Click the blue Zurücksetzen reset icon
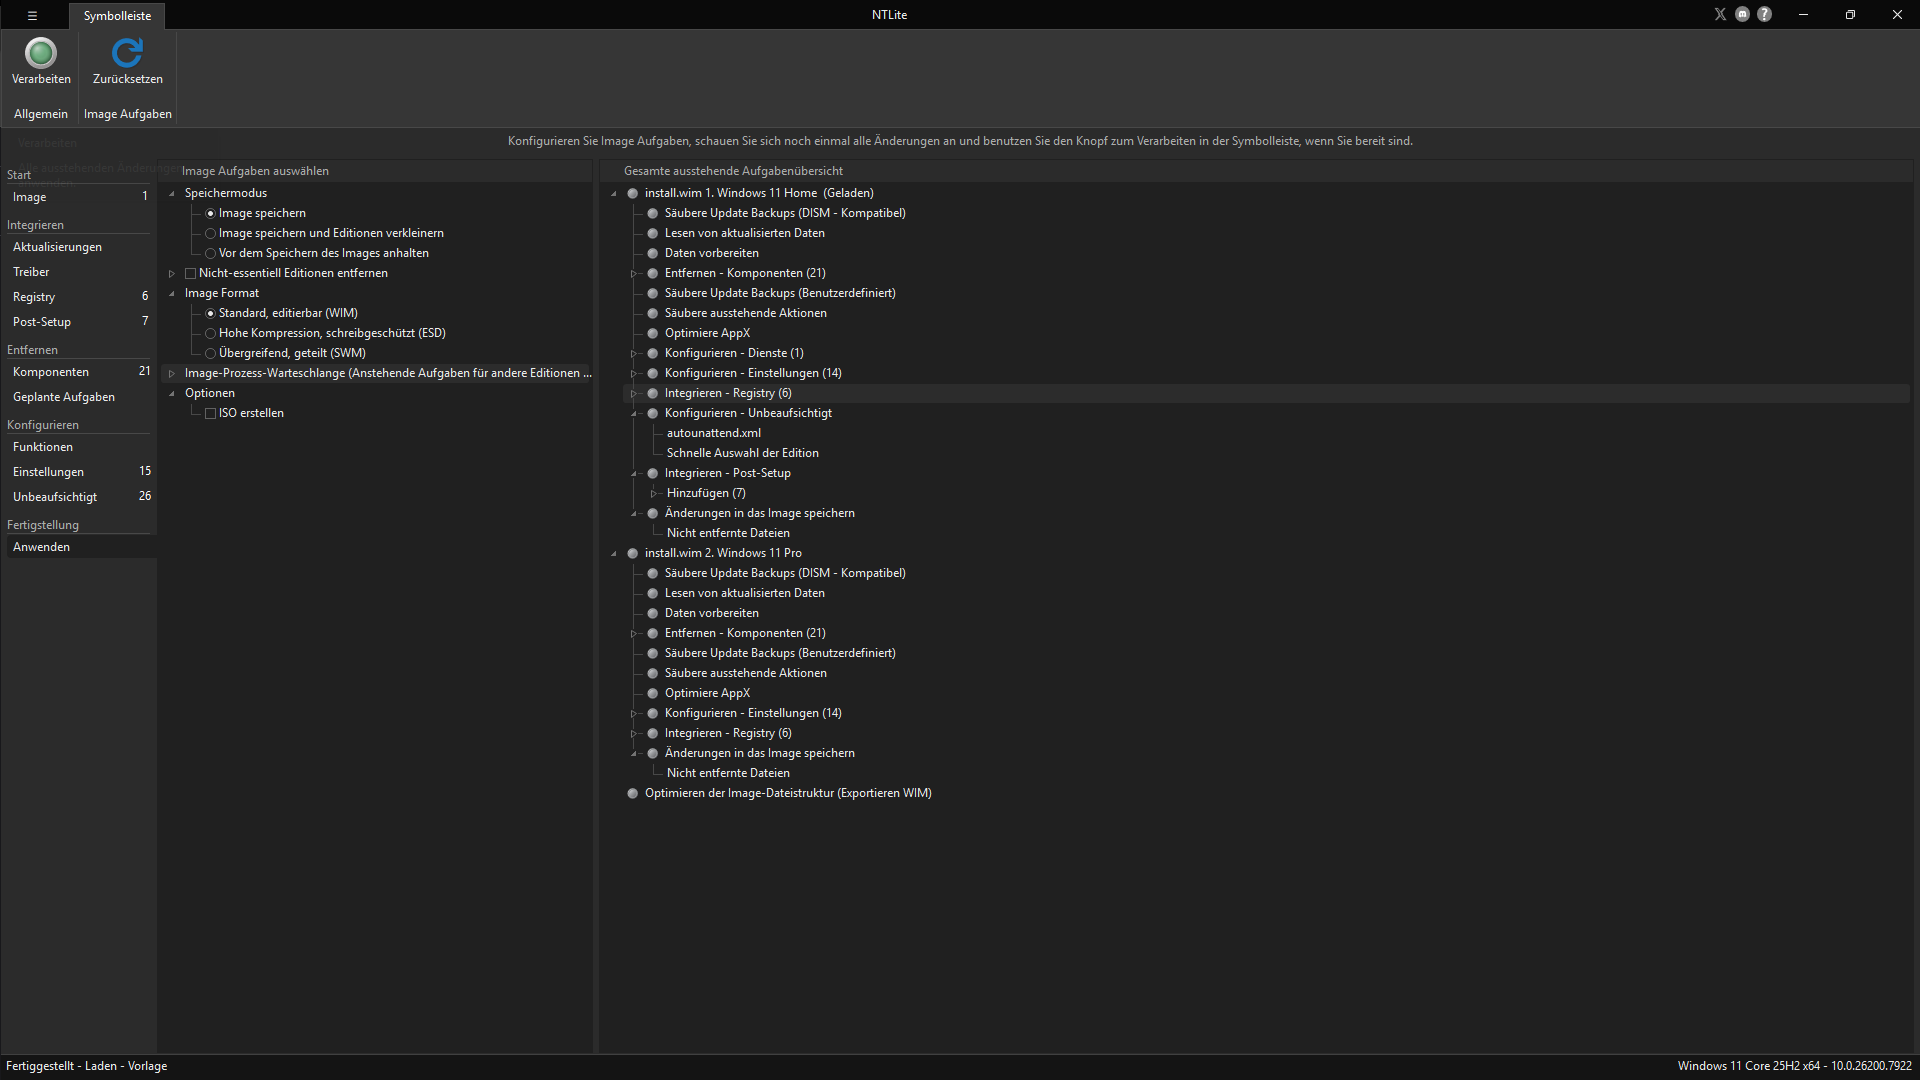Viewport: 1920px width, 1080px height. pyautogui.click(x=127, y=52)
